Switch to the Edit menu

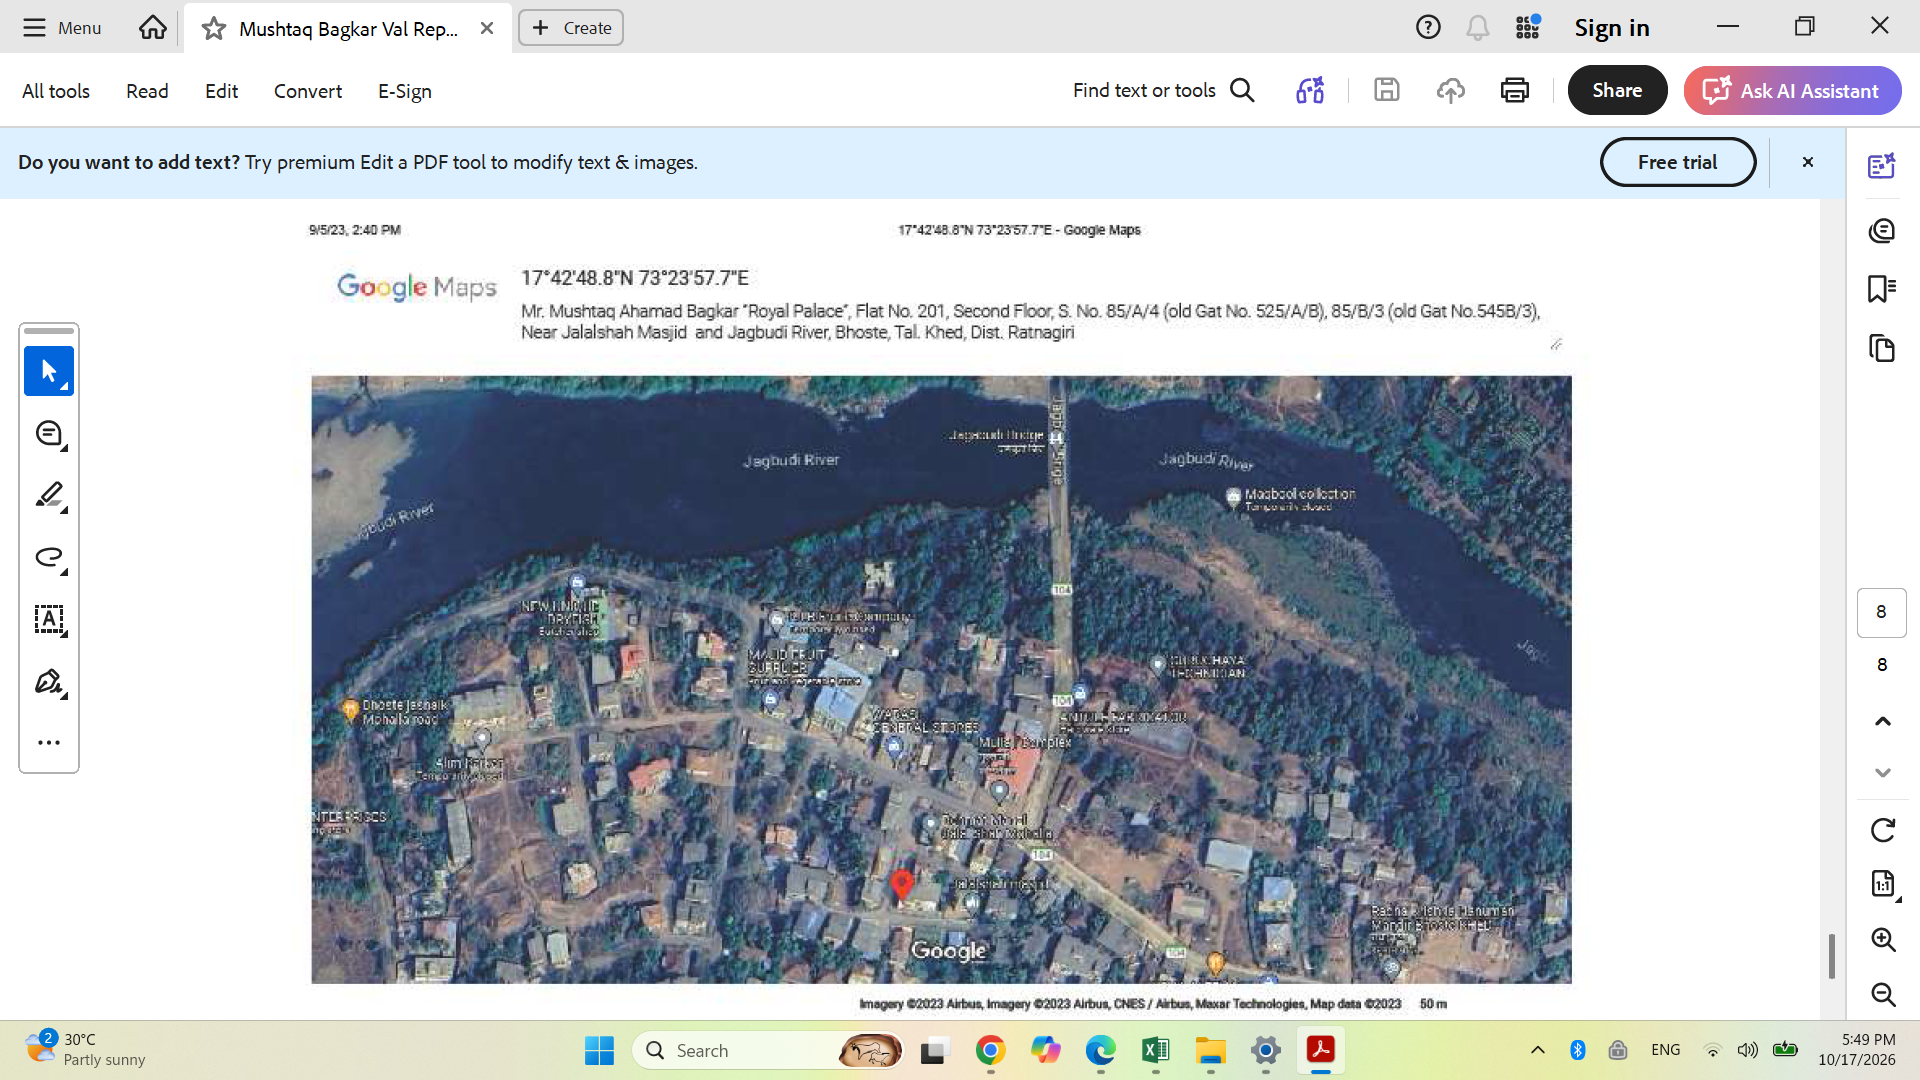(x=221, y=91)
